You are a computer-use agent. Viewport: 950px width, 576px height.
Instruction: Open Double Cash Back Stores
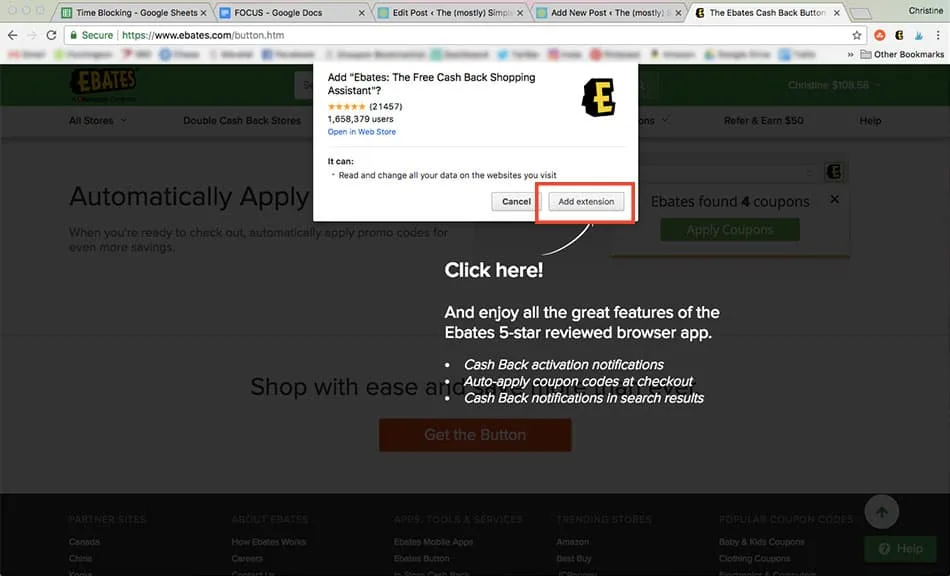click(242, 121)
